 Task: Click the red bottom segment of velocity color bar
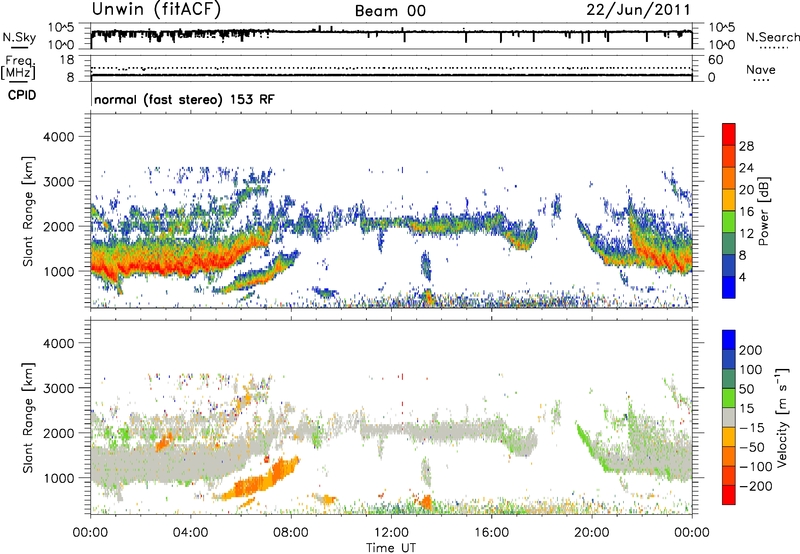click(x=729, y=495)
